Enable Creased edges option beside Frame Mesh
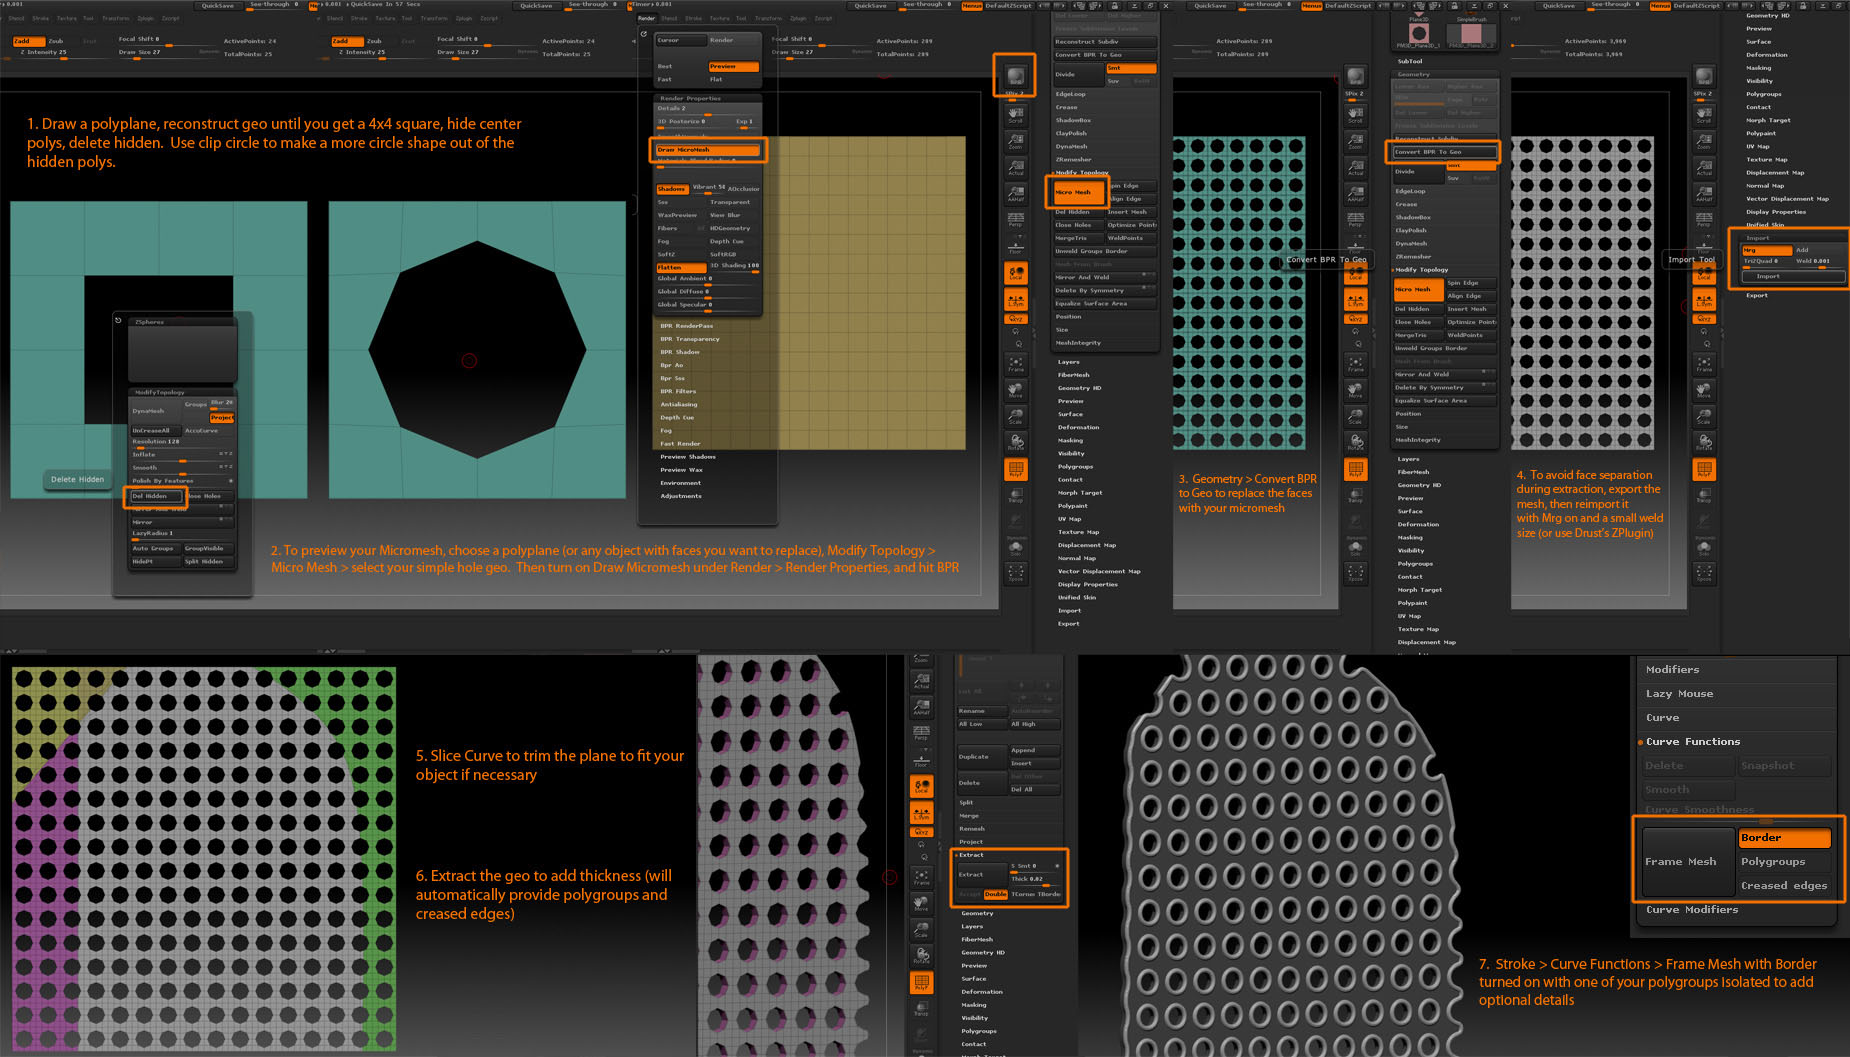This screenshot has height=1057, width=1850. pyautogui.click(x=1785, y=886)
